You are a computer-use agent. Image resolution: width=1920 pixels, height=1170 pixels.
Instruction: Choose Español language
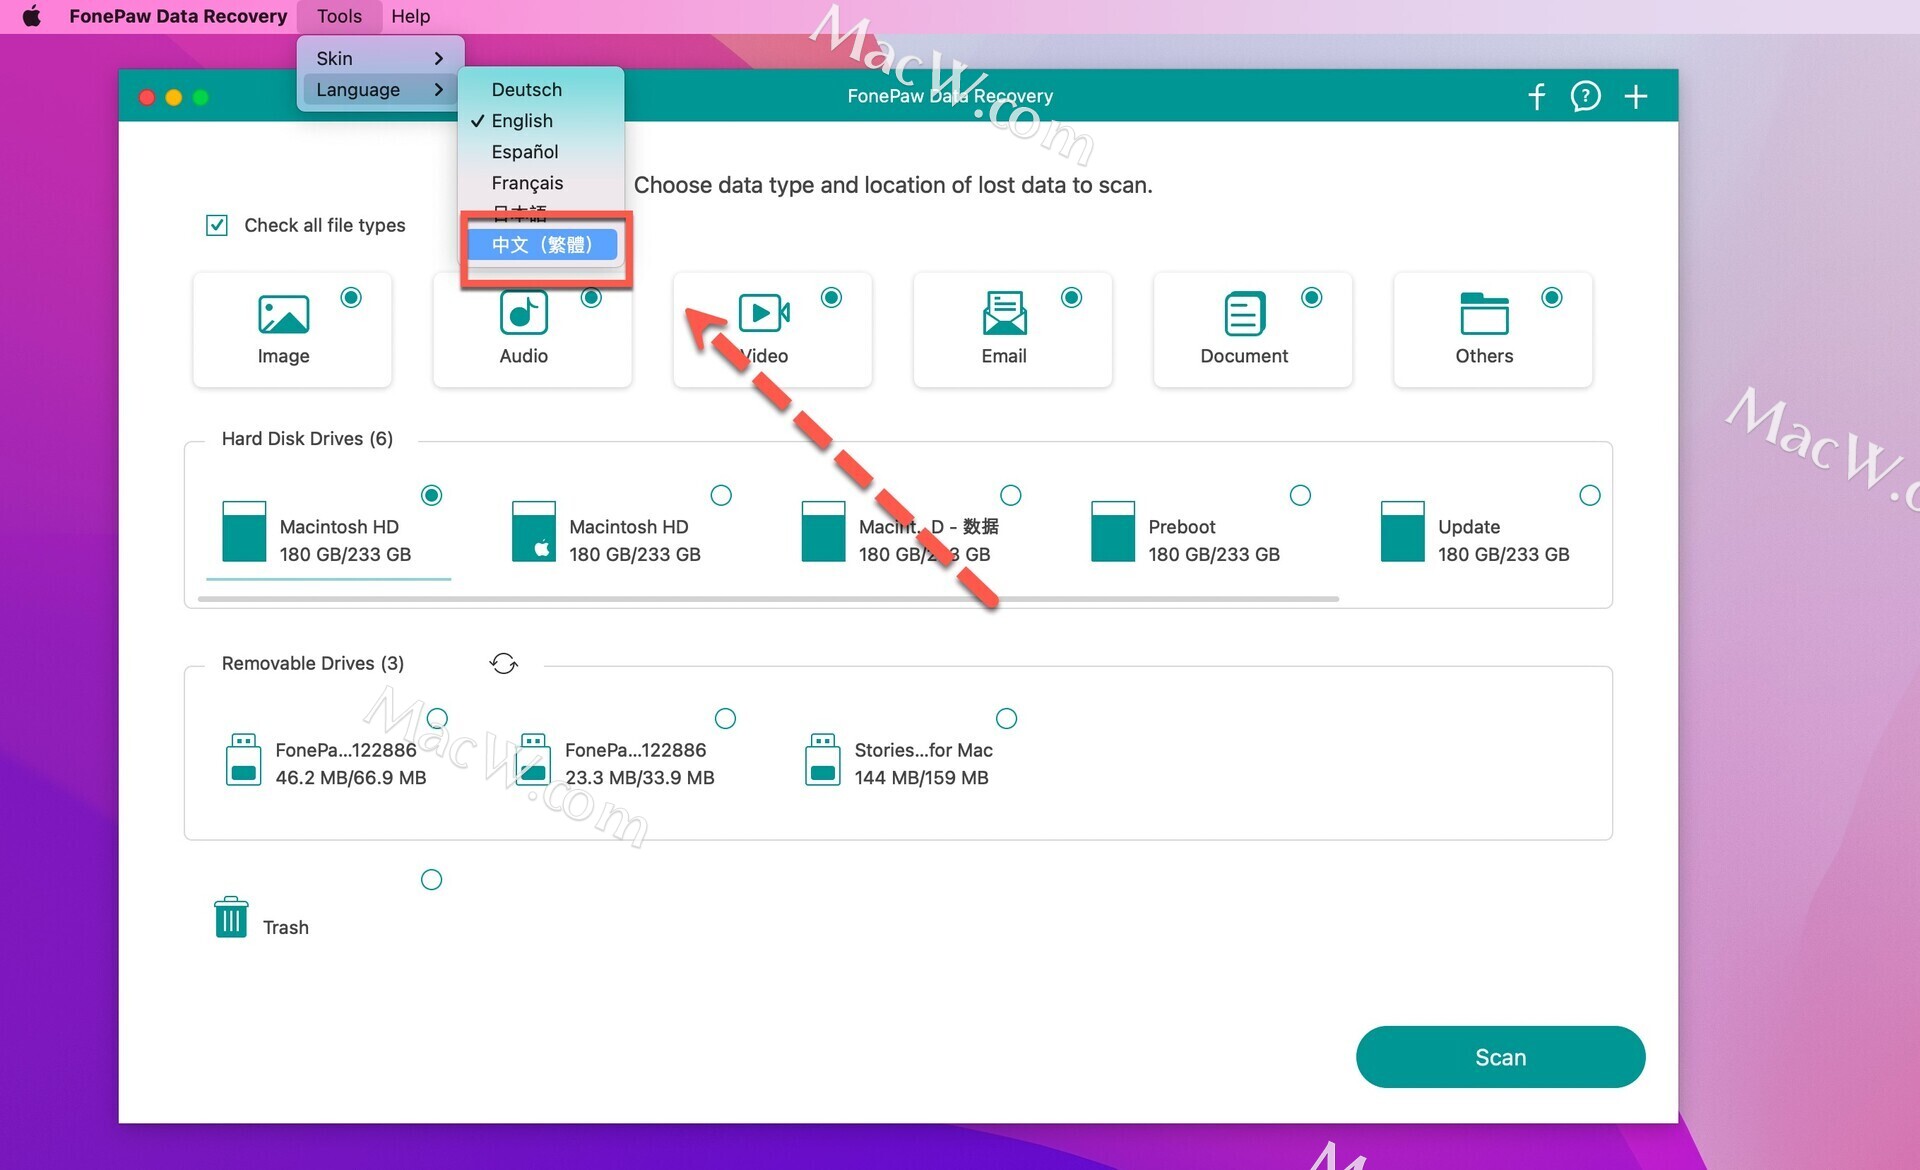pos(541,151)
